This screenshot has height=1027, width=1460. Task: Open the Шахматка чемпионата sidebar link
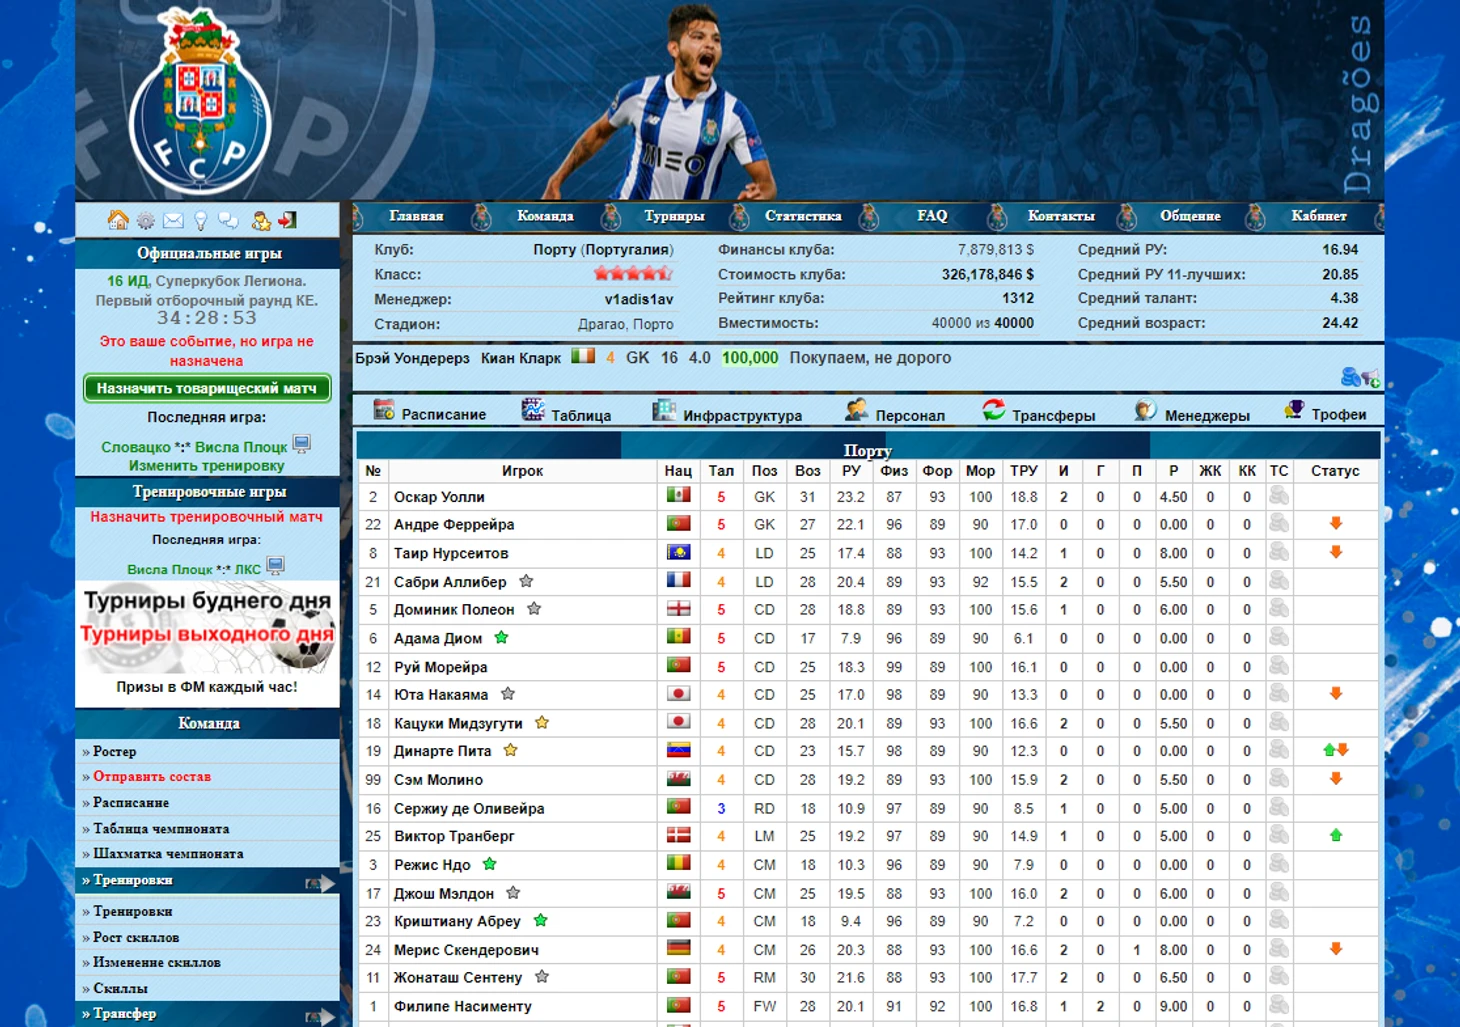coord(168,854)
